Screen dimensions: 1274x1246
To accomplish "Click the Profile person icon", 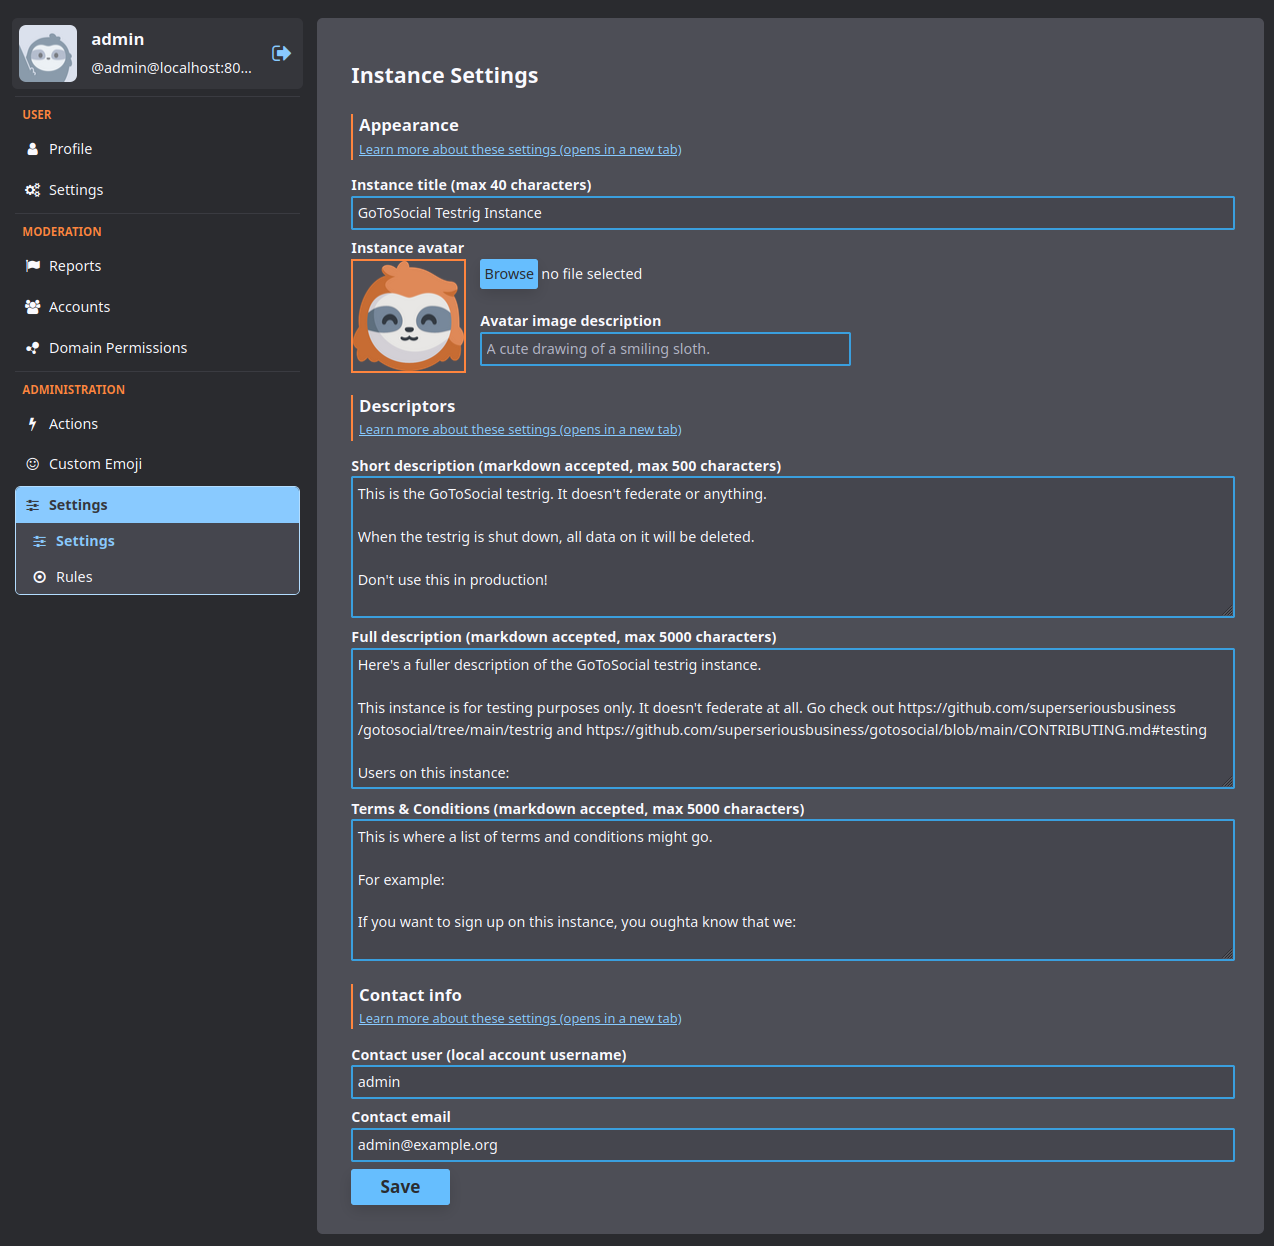I will click(x=33, y=148).
